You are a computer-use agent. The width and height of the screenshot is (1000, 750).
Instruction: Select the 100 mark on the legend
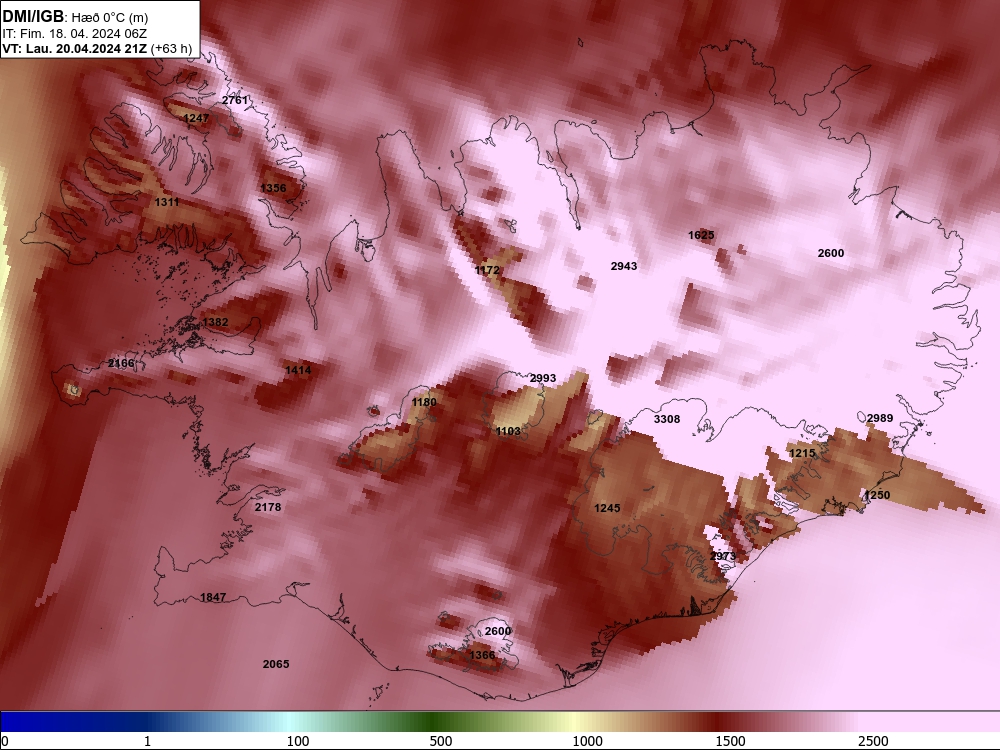tap(298, 741)
